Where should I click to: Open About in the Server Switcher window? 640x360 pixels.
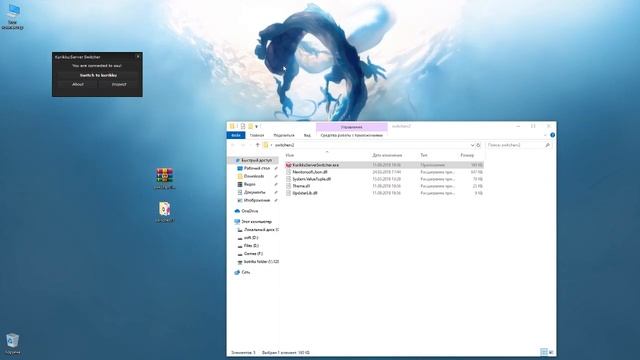[78, 84]
